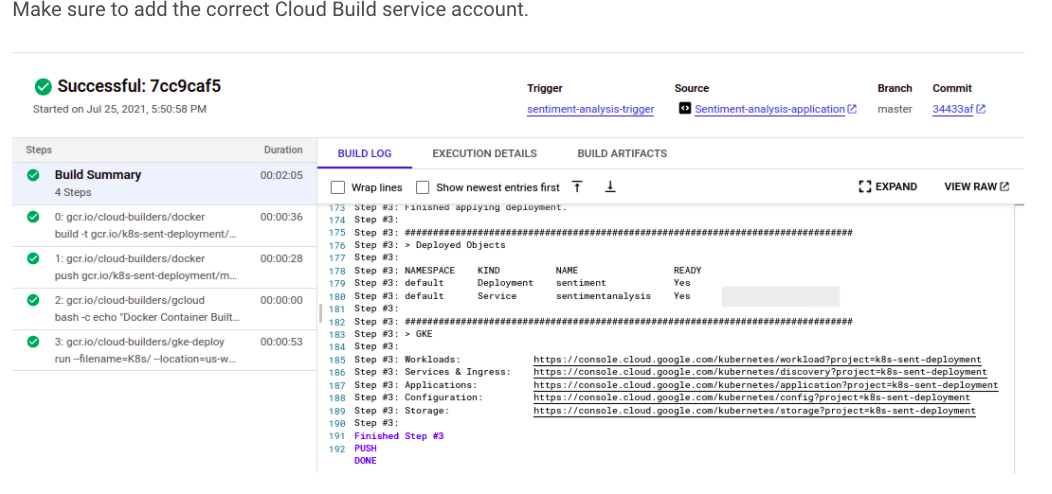The width and height of the screenshot is (1052, 494).
Task: Toggle Show newest entries first checkbox
Action: coord(423,187)
